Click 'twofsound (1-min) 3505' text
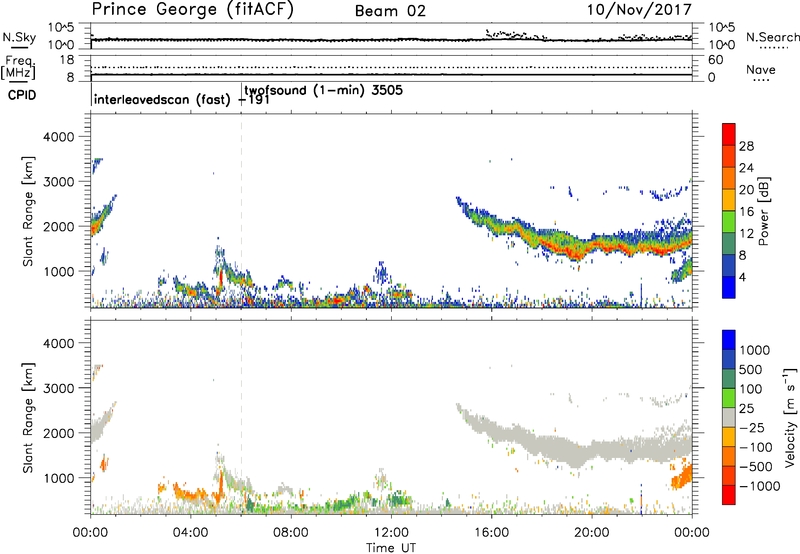This screenshot has height=554, width=800. coord(323,91)
